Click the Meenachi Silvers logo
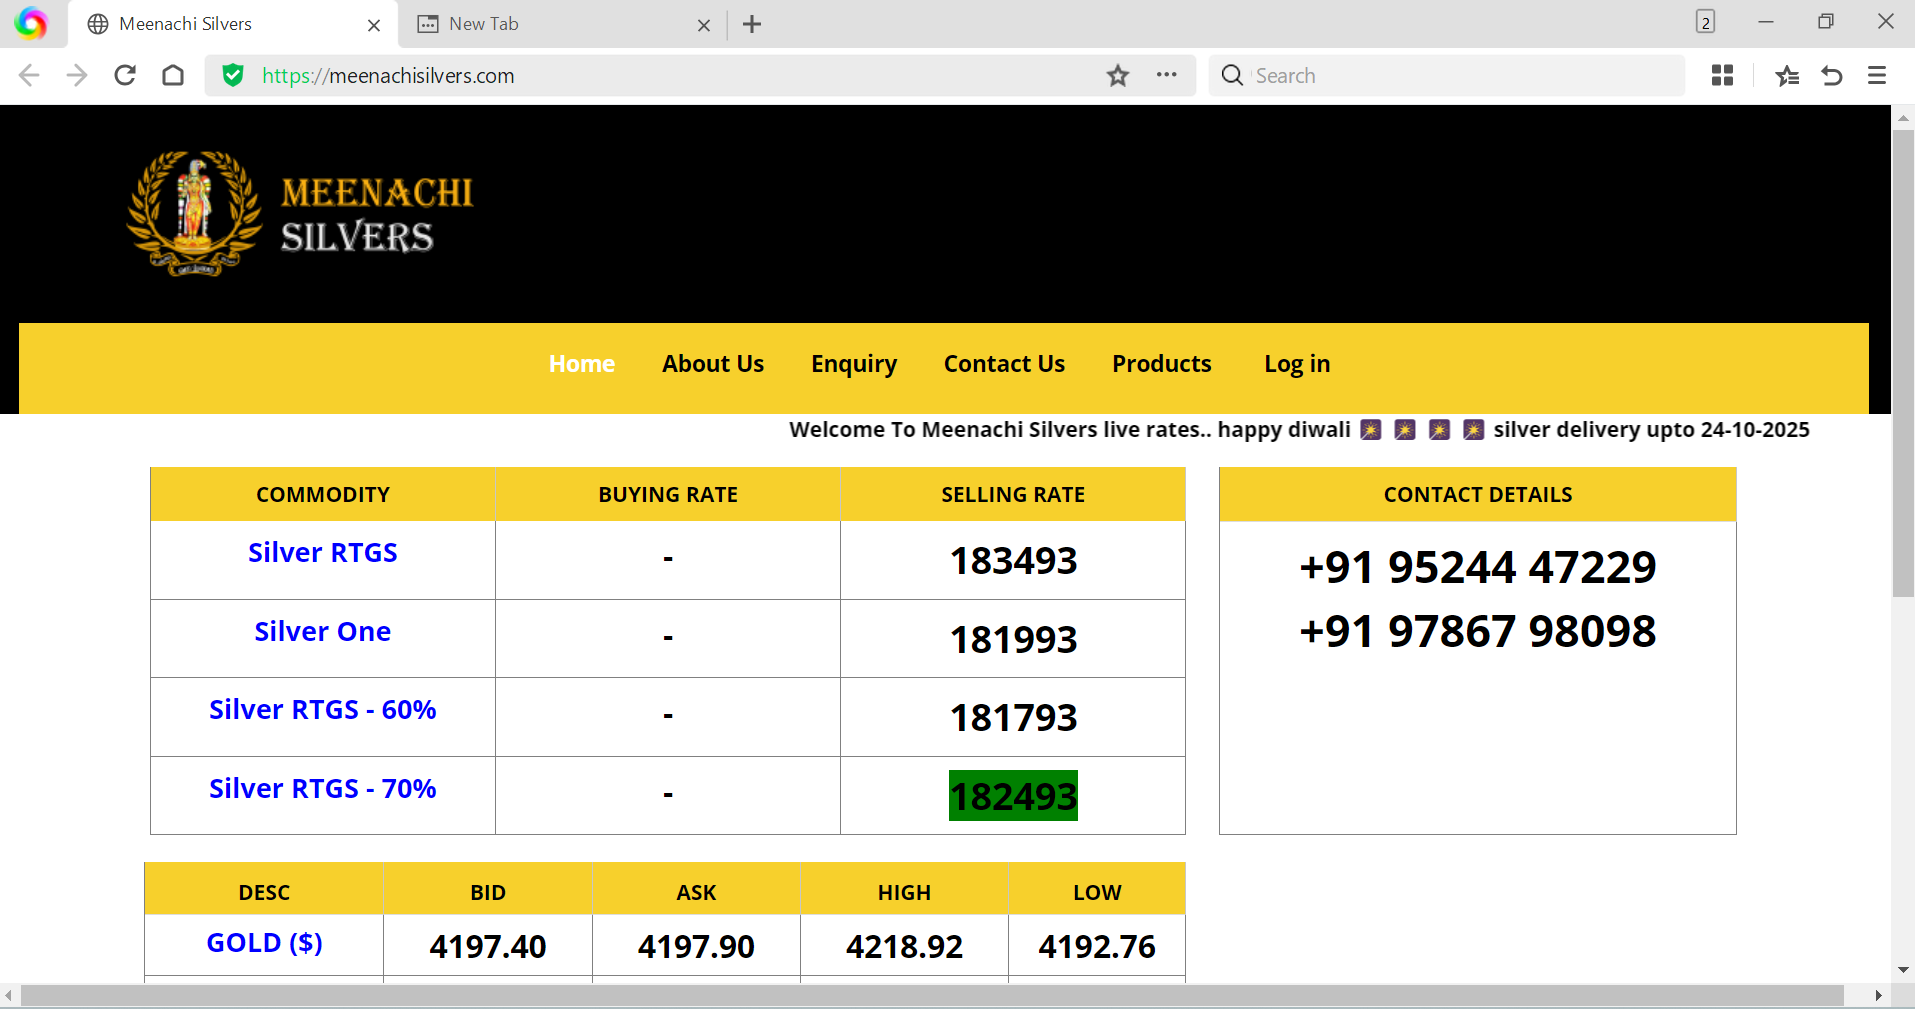Screen dimensions: 1915x1009 pyautogui.click(x=300, y=213)
